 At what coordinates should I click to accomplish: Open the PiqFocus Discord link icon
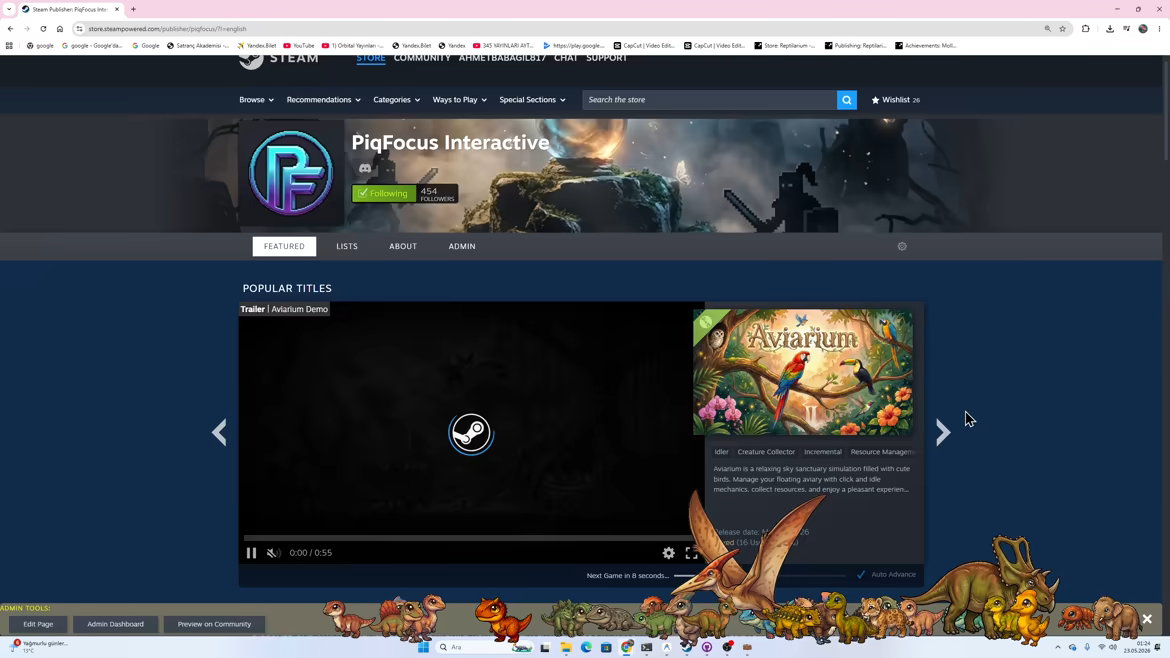[365, 169]
